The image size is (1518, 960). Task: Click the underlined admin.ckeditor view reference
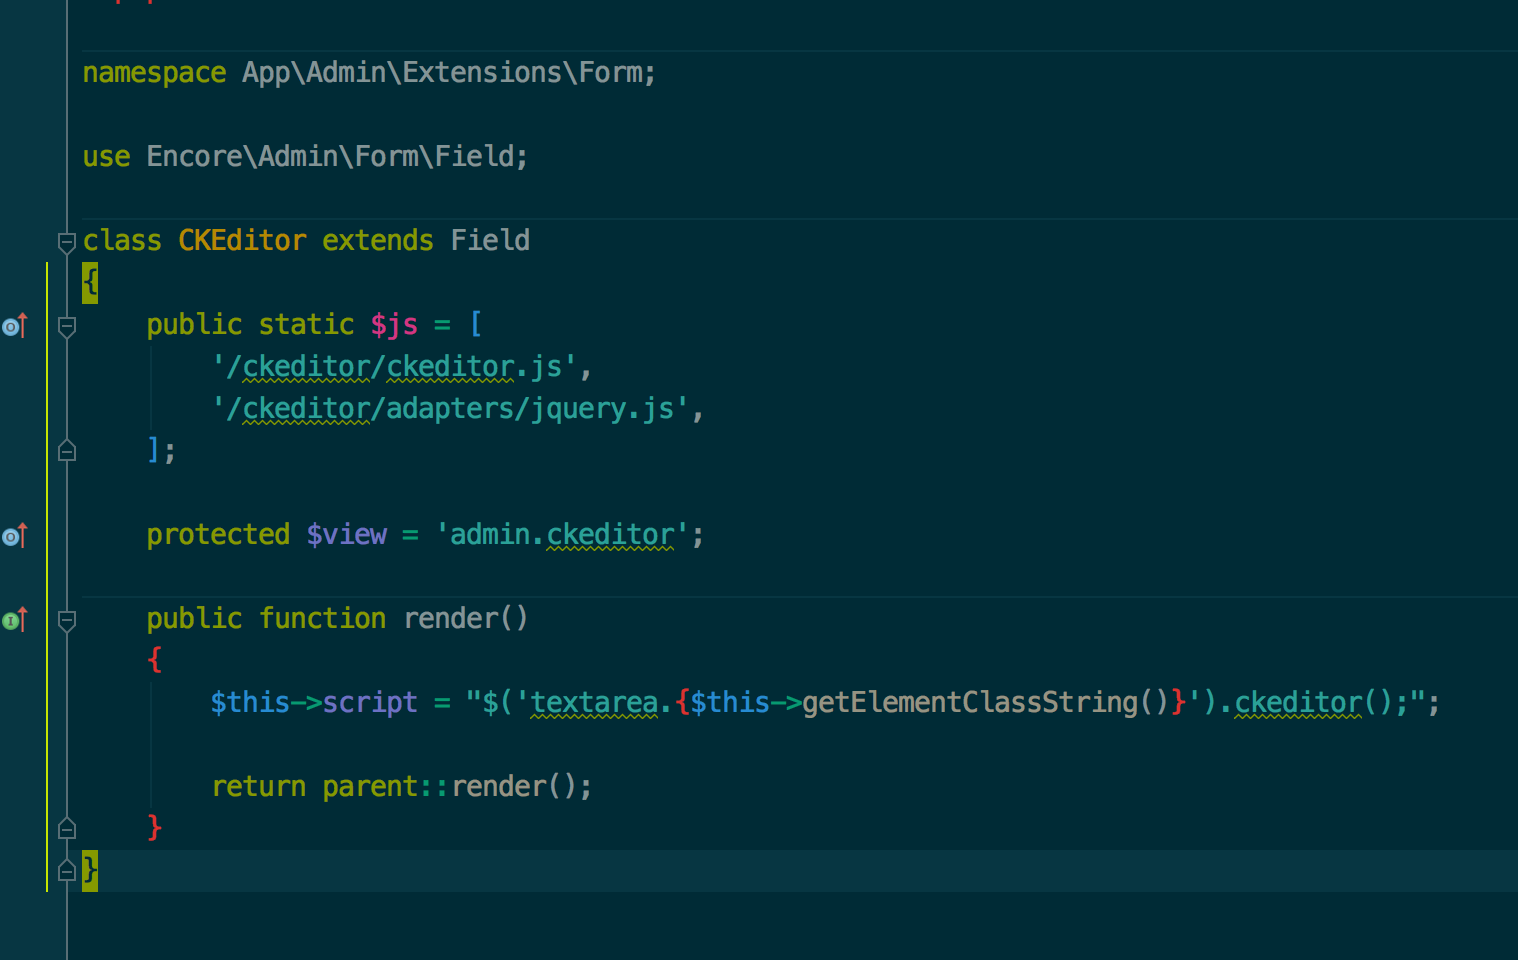[x=610, y=534]
